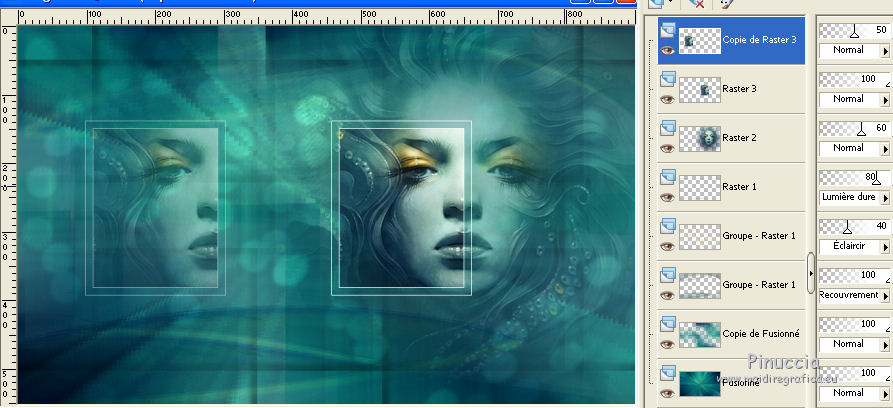The width and height of the screenshot is (893, 408).
Task: Click layer type icon of the original Fusionné layer
Action: click(668, 373)
